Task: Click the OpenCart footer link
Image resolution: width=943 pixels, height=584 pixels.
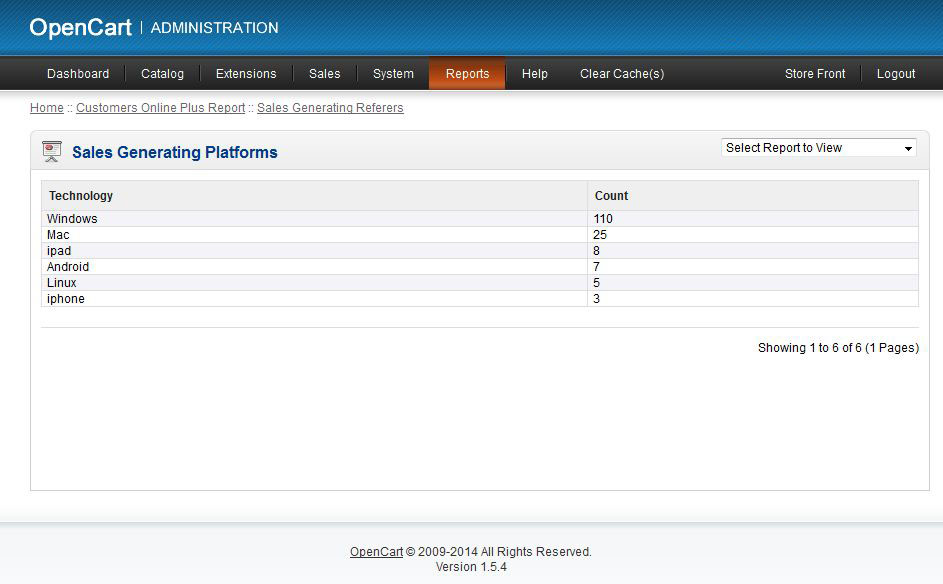Action: coord(376,552)
